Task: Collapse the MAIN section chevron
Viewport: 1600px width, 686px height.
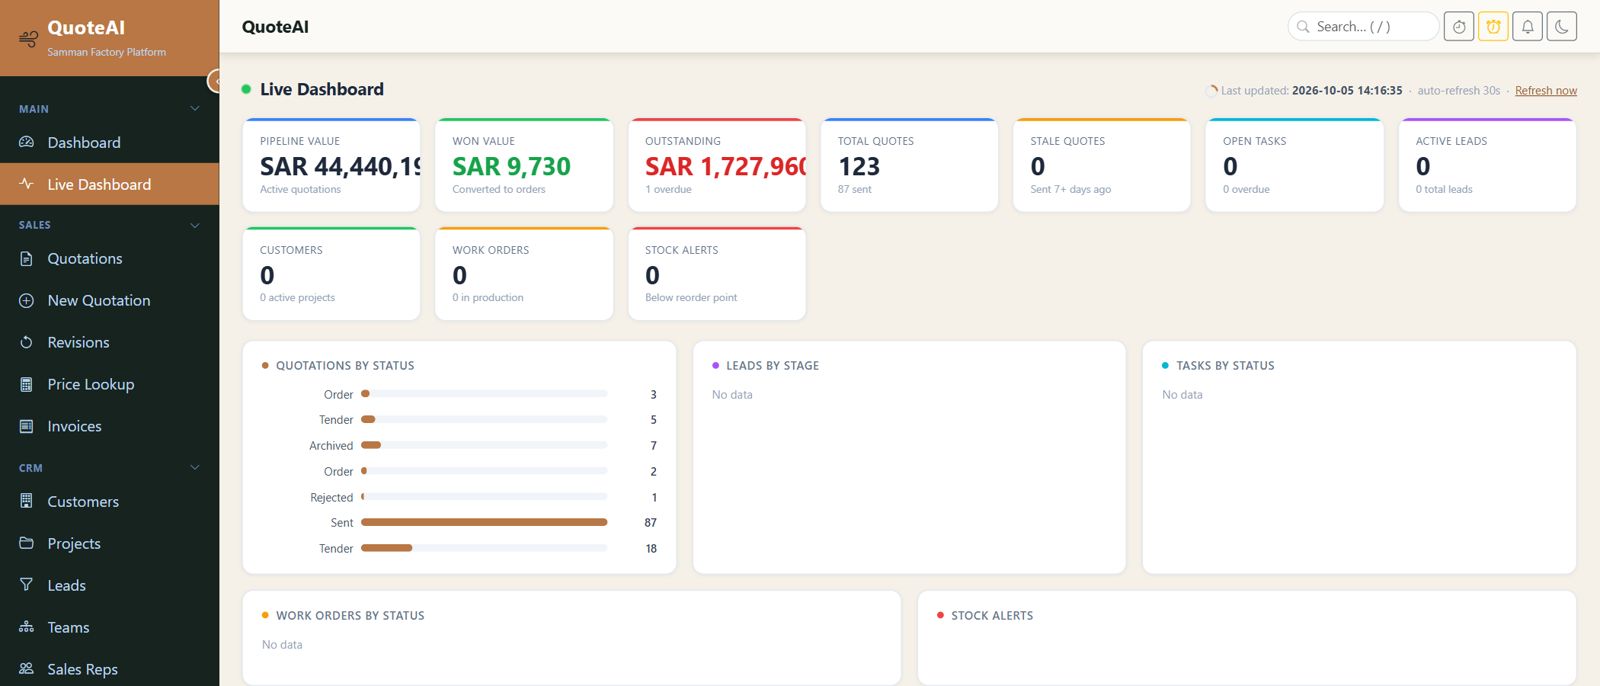Action: point(195,108)
